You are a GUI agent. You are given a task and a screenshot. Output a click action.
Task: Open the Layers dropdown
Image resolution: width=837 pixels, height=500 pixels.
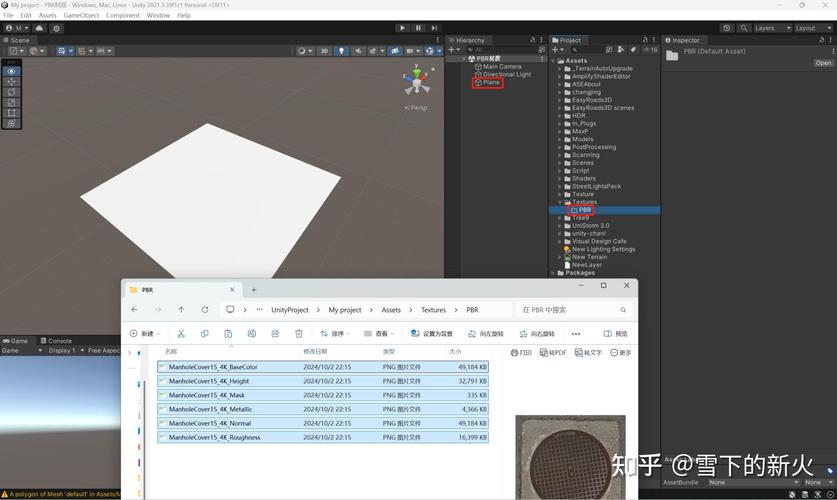click(769, 28)
